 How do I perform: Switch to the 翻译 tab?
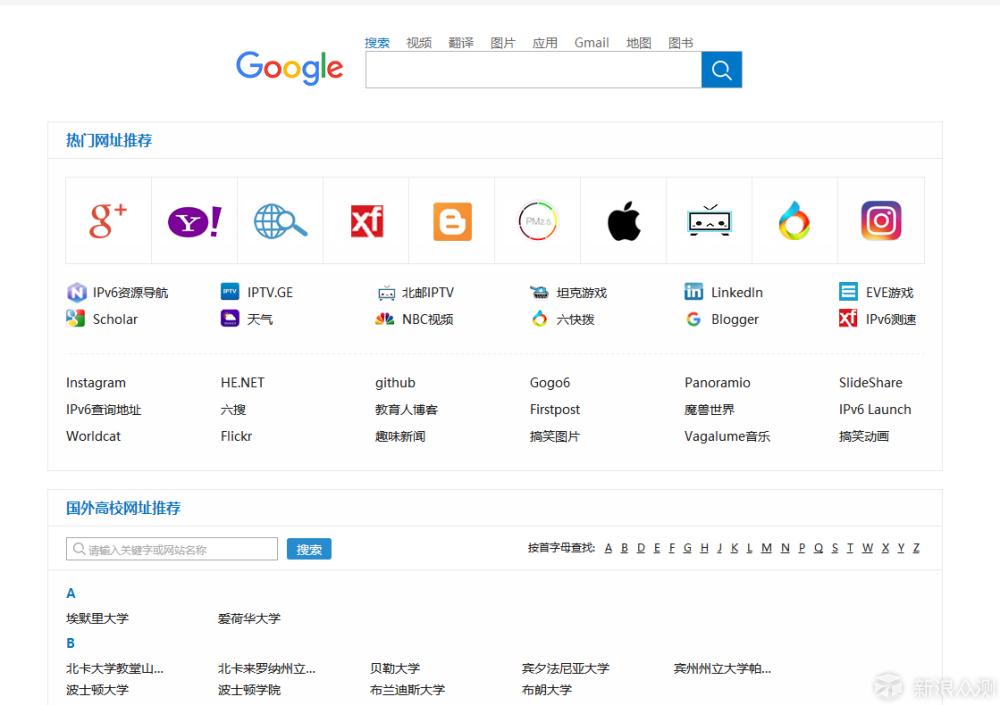coord(461,43)
